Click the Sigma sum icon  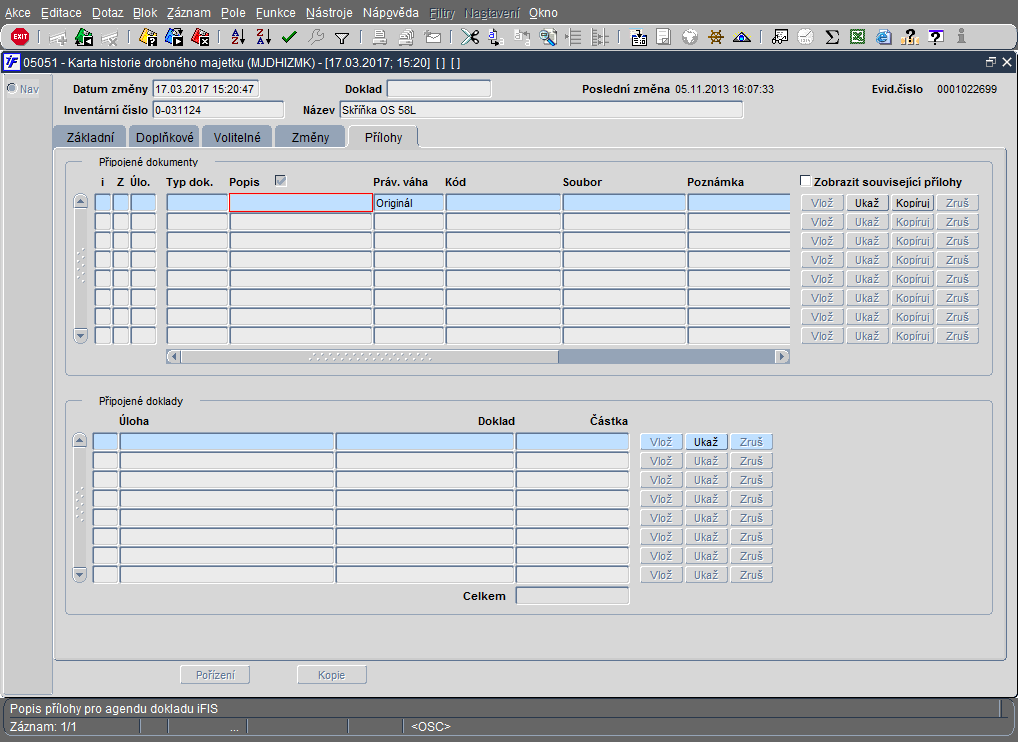point(831,37)
